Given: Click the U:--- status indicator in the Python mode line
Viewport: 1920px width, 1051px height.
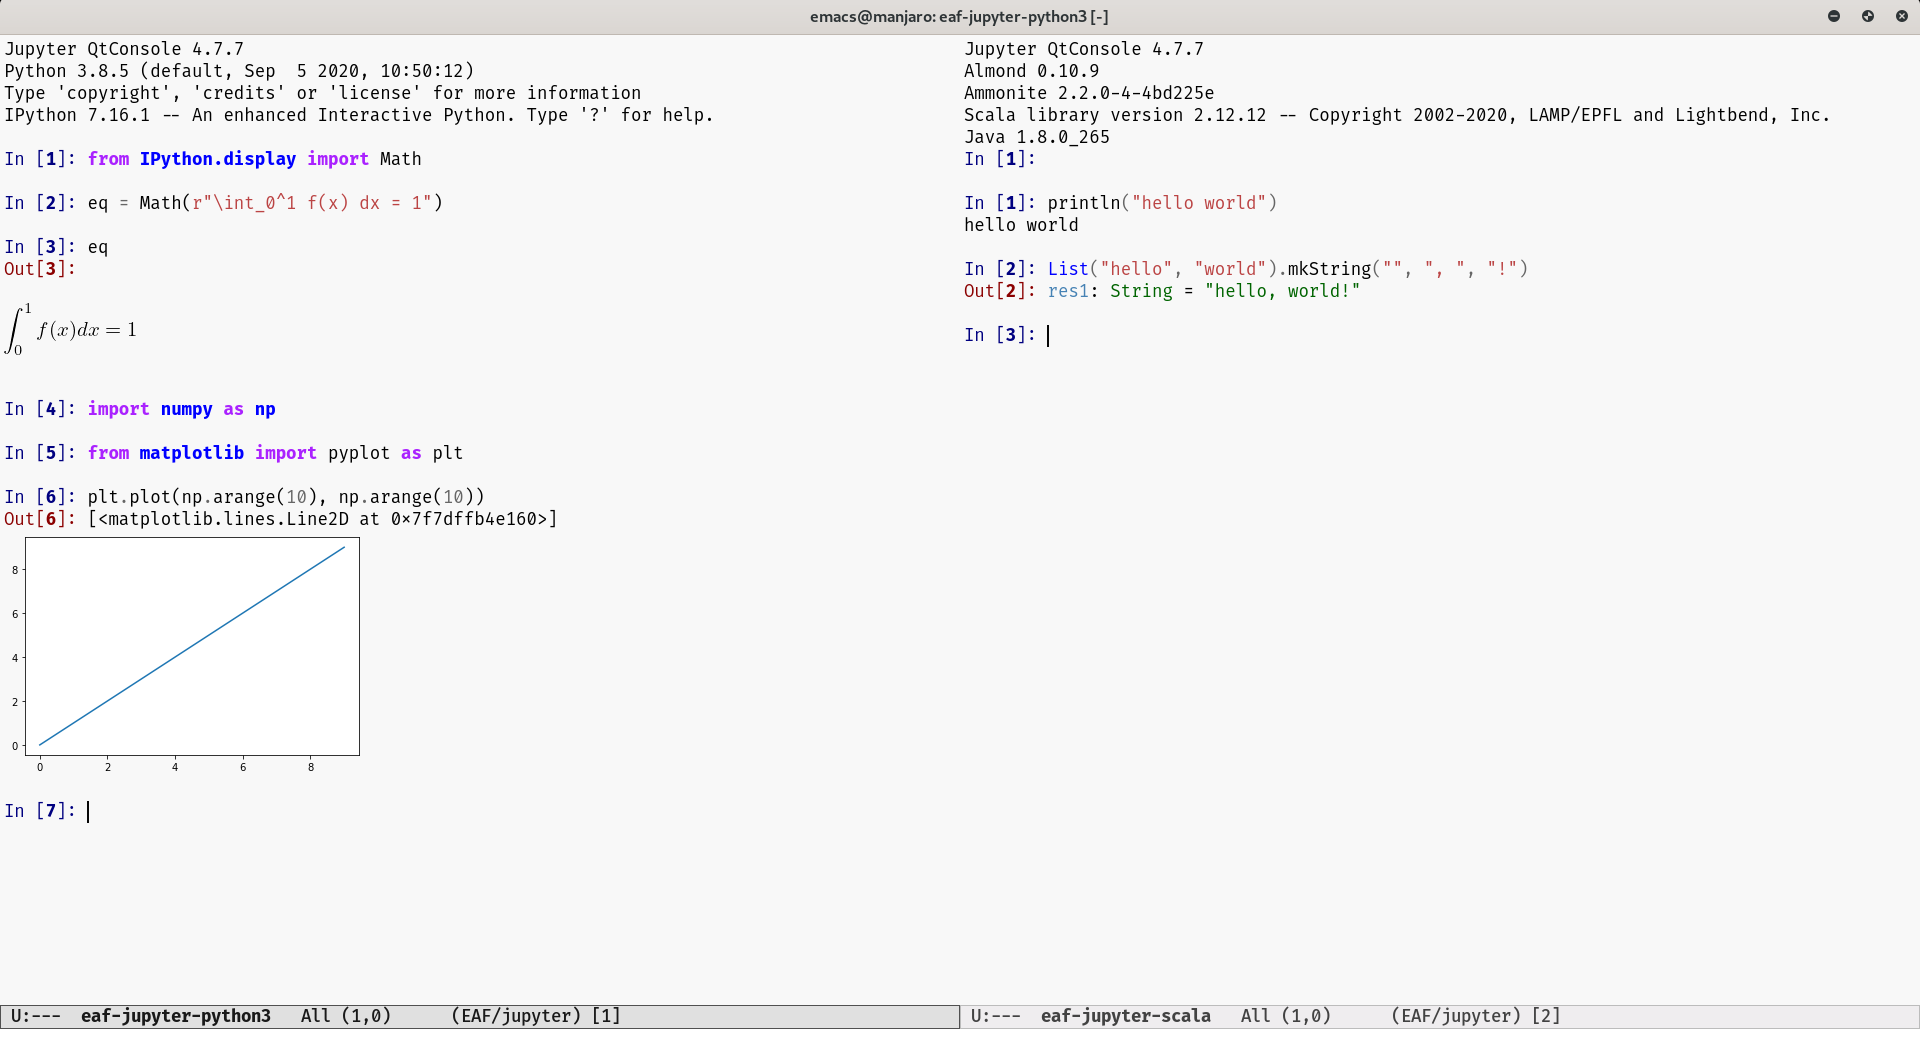Looking at the screenshot, I should (35, 1016).
